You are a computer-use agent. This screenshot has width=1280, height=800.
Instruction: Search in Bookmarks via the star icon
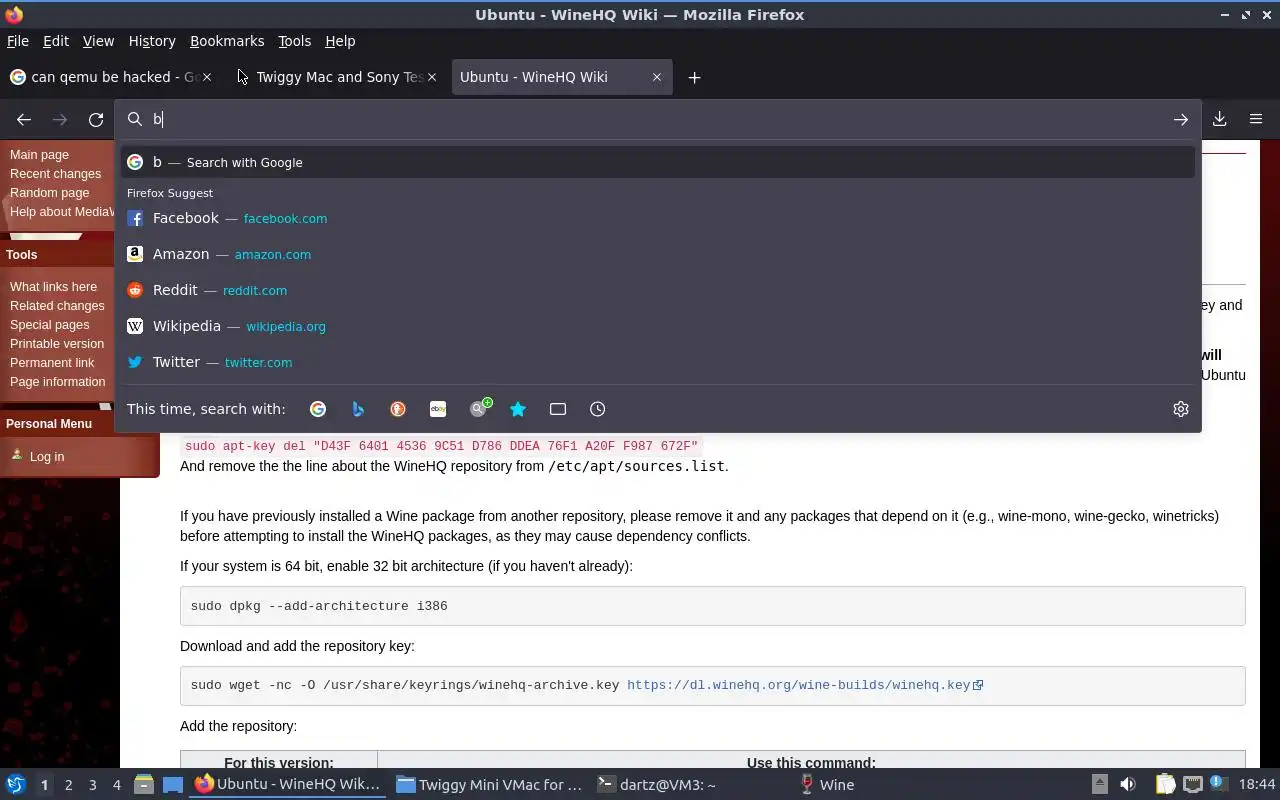tap(518, 409)
